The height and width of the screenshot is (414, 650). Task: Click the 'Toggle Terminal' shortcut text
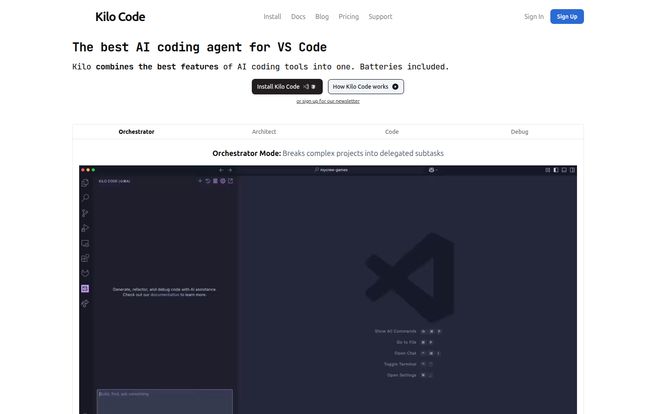click(x=400, y=364)
